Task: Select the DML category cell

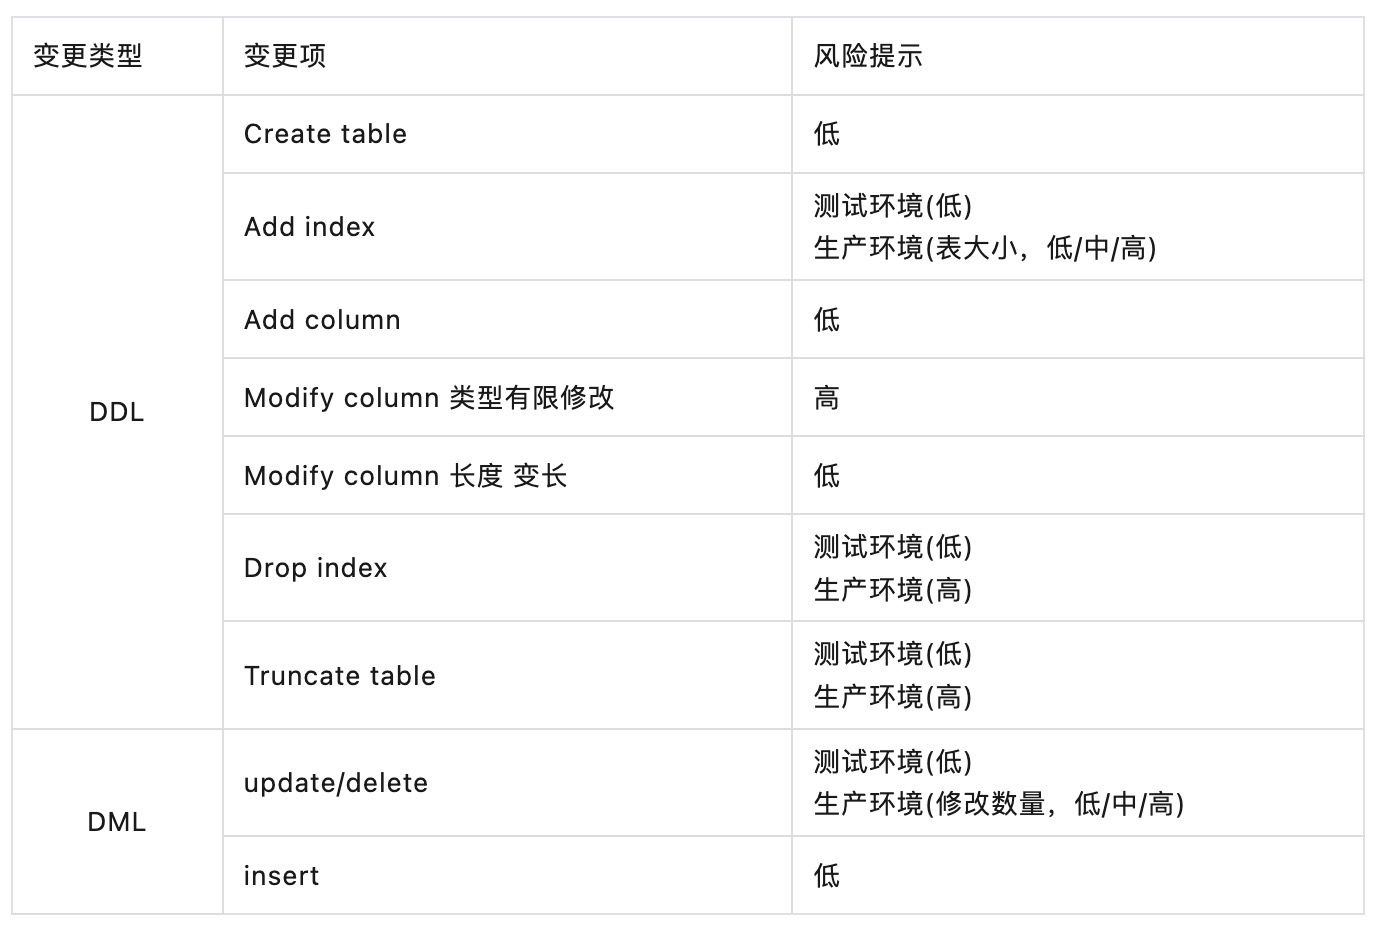Action: [117, 822]
